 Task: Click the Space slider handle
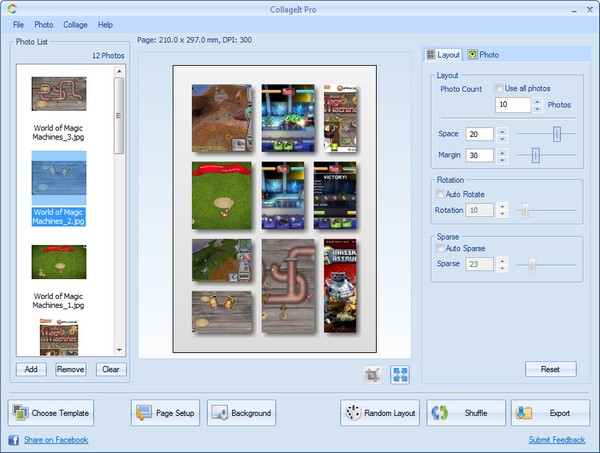tap(557, 134)
